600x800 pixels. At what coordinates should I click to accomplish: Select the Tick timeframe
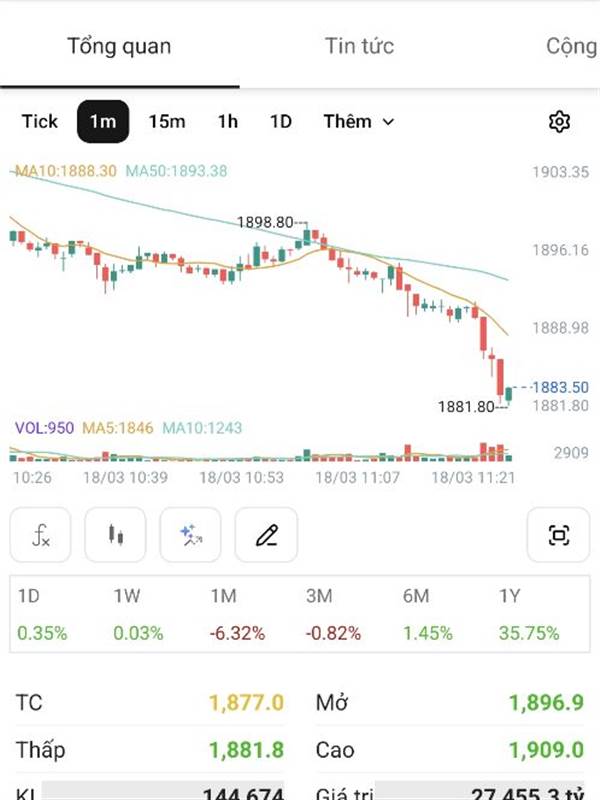tap(40, 122)
